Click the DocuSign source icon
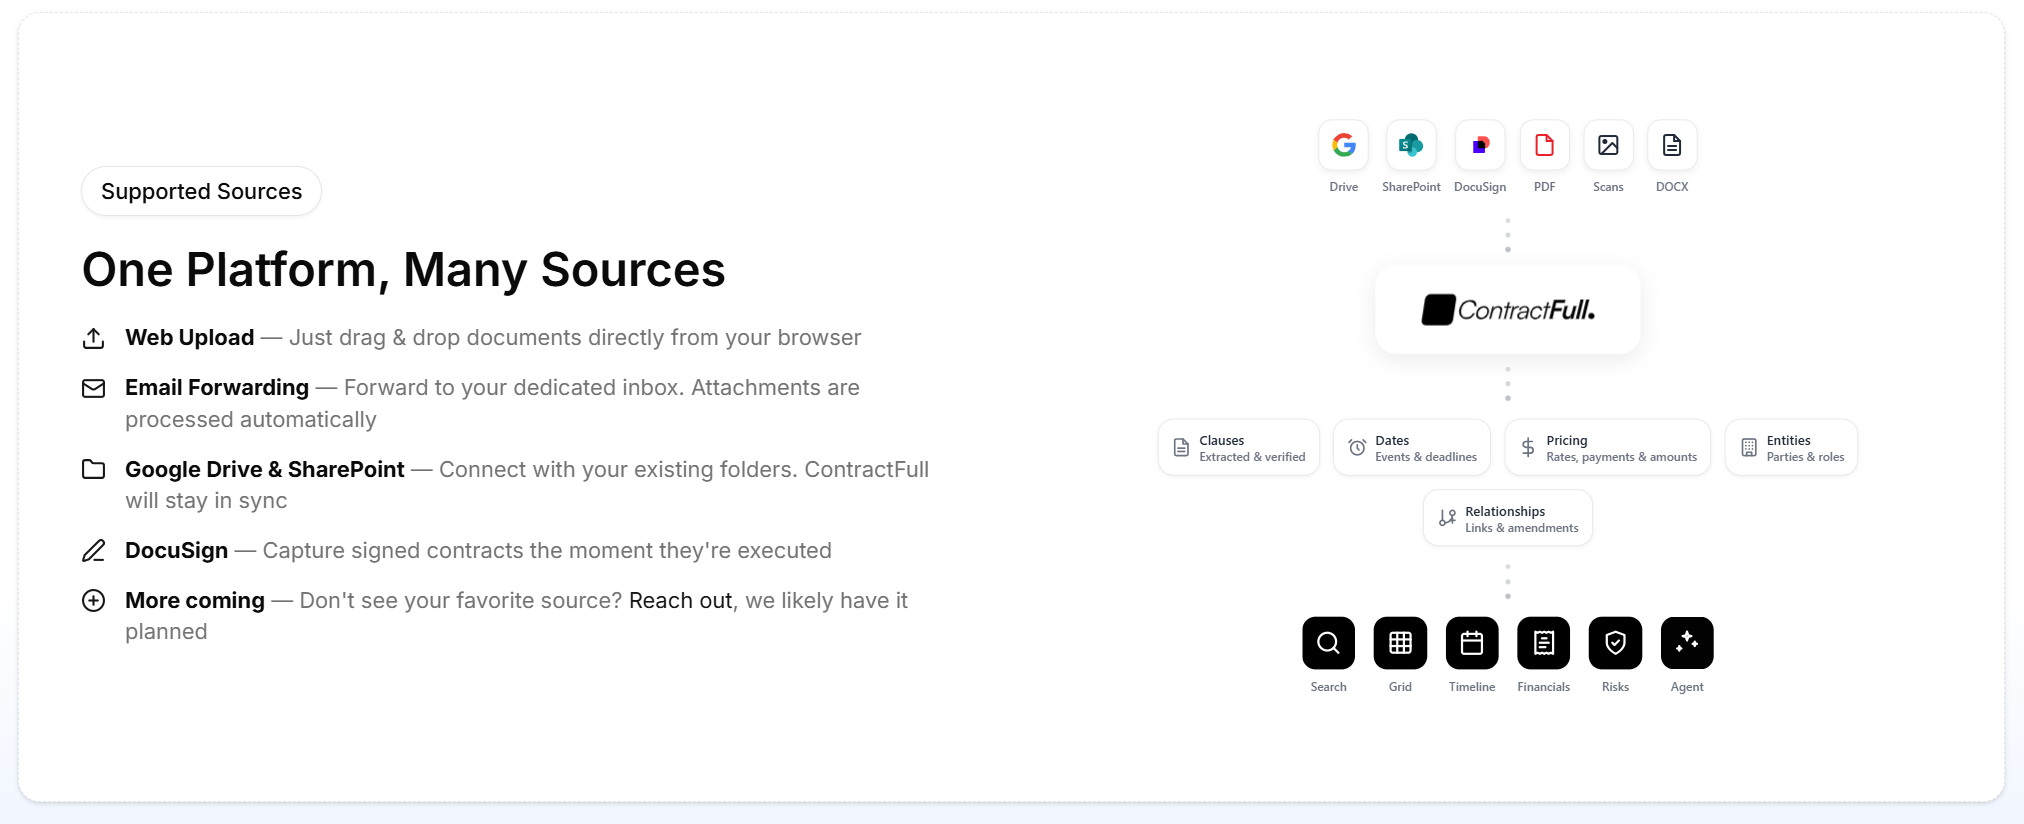 tap(1480, 146)
